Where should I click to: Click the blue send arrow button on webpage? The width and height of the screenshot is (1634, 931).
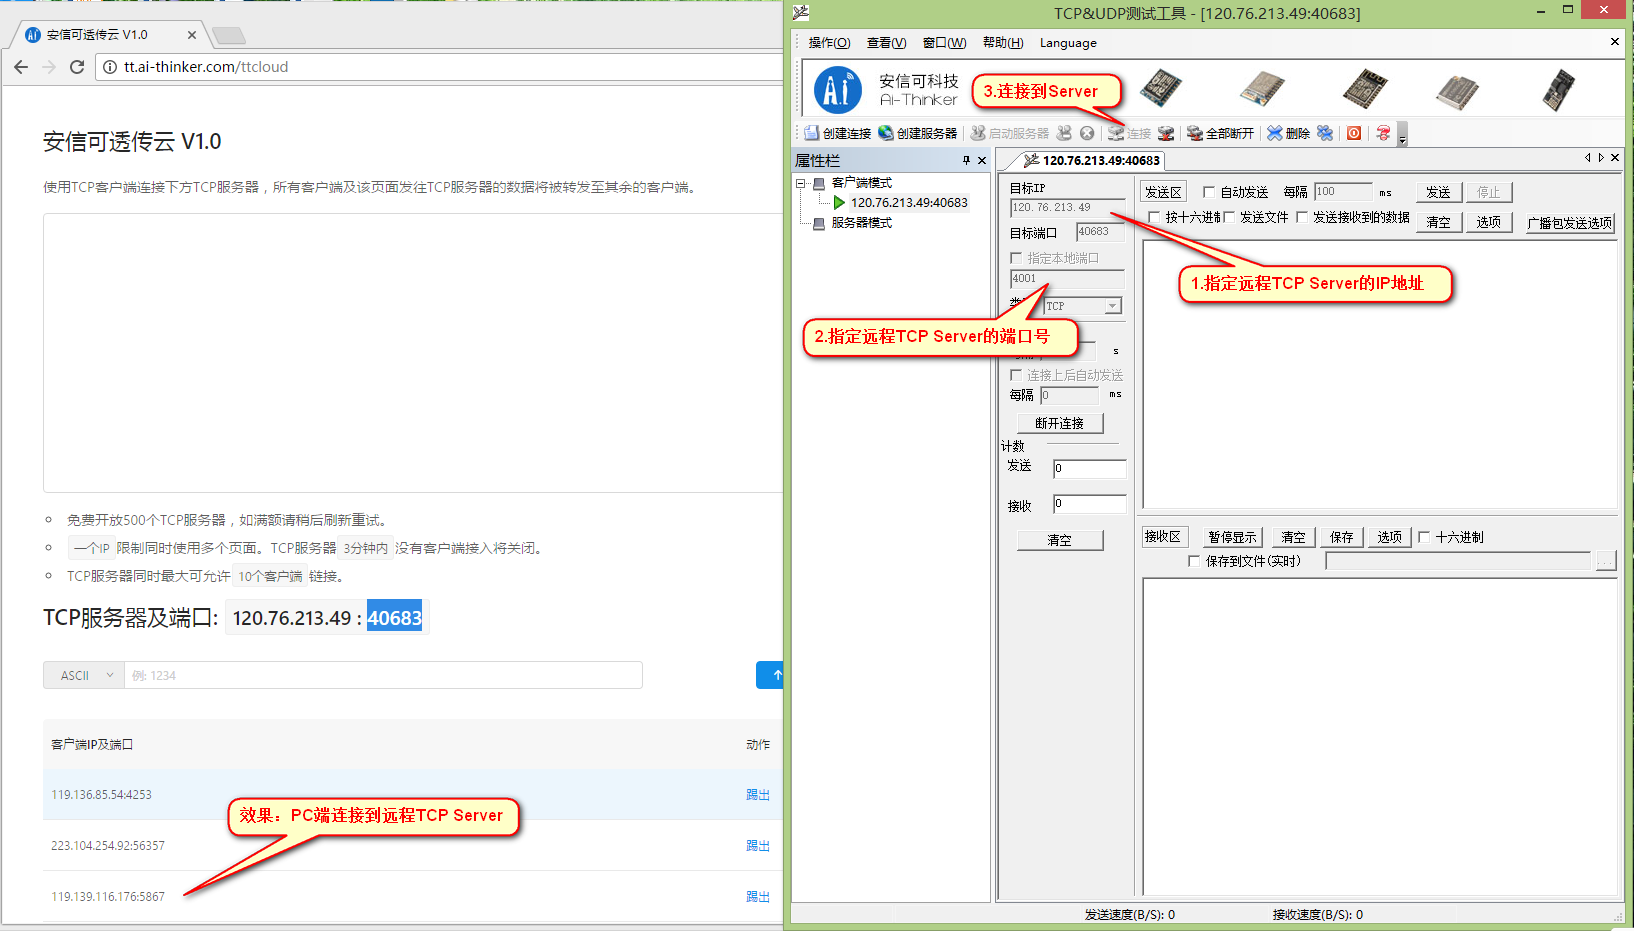[x=770, y=675]
